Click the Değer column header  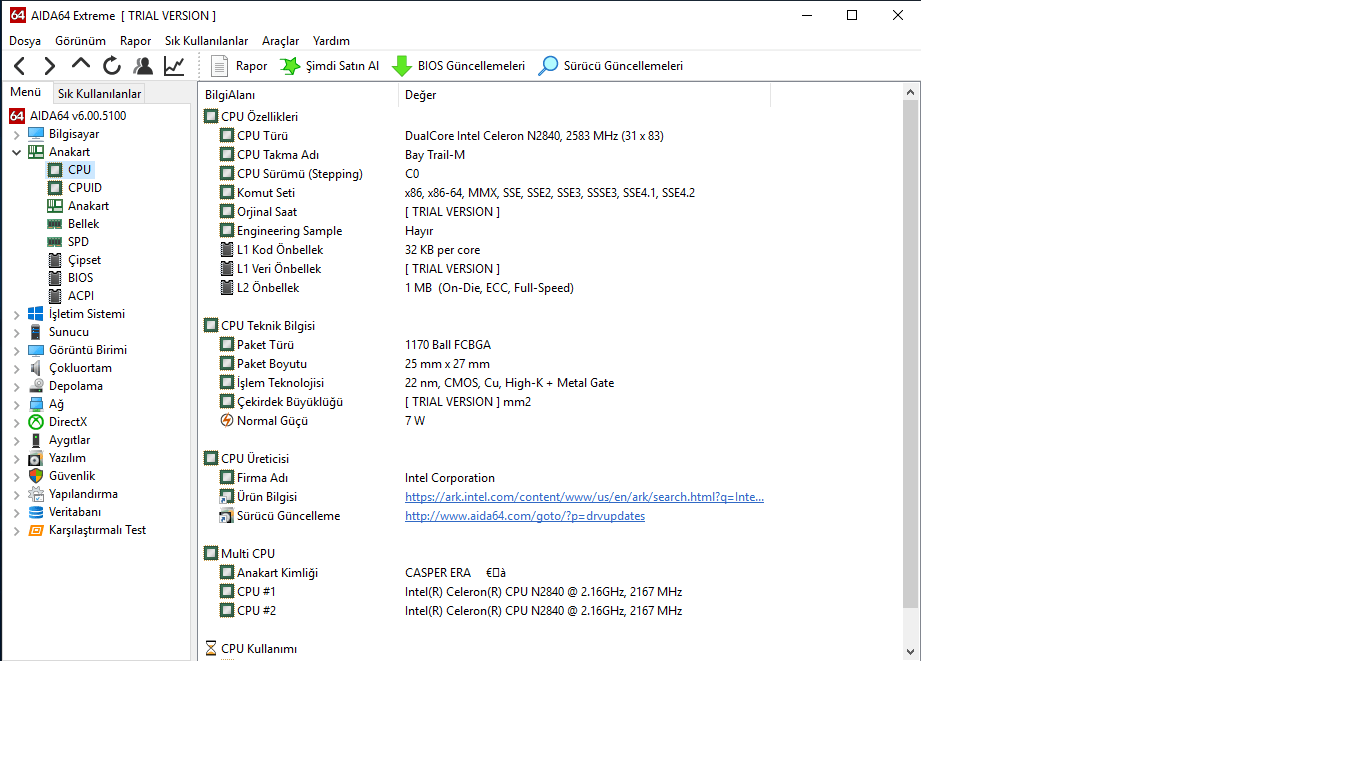coord(585,95)
